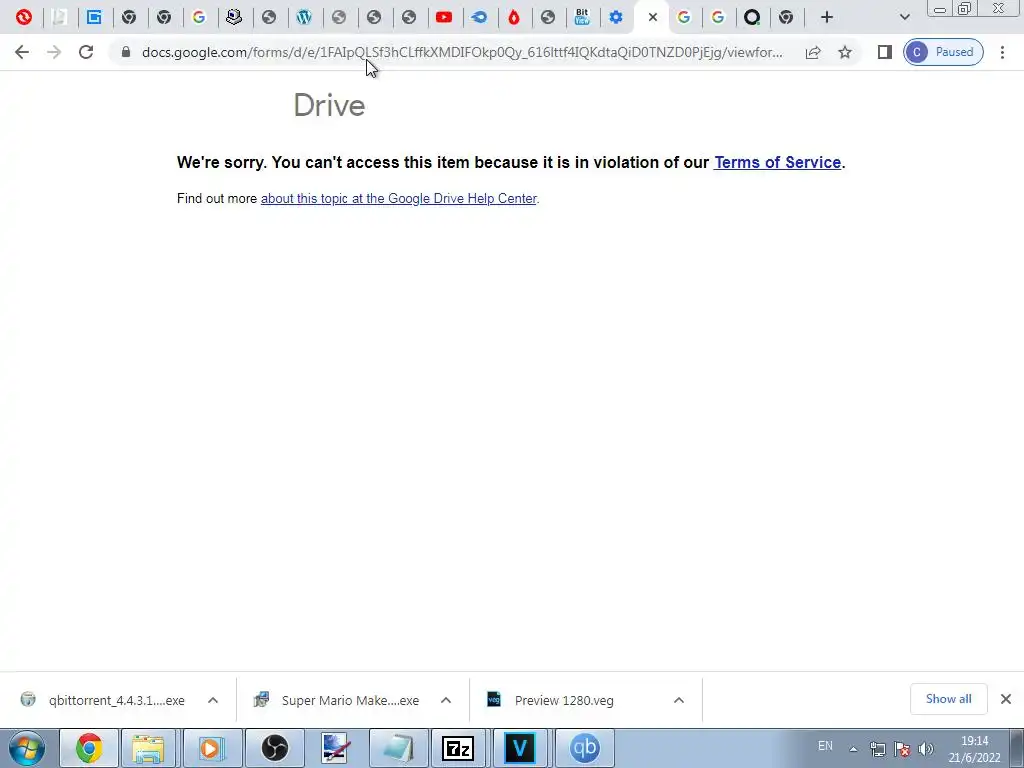Open 7-Zip from the taskbar
The width and height of the screenshot is (1024, 768).
click(x=458, y=748)
